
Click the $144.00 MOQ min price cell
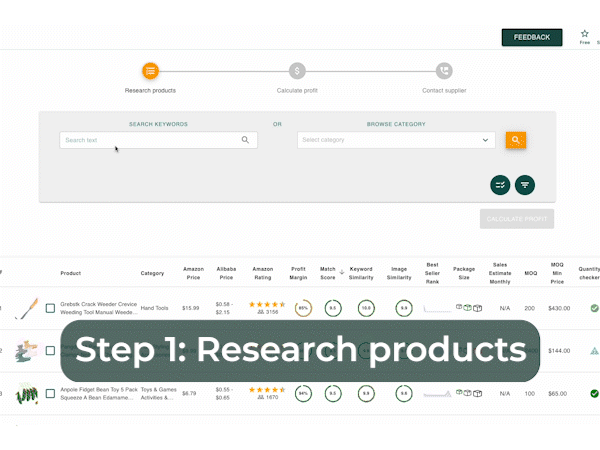[559, 351]
